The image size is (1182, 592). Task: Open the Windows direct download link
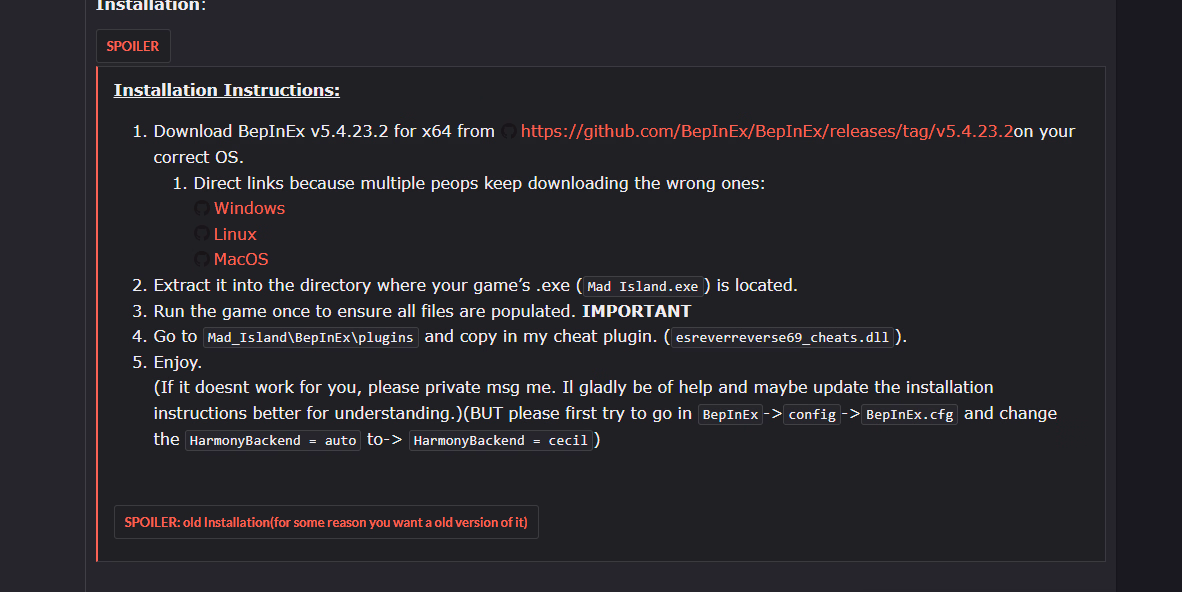249,208
